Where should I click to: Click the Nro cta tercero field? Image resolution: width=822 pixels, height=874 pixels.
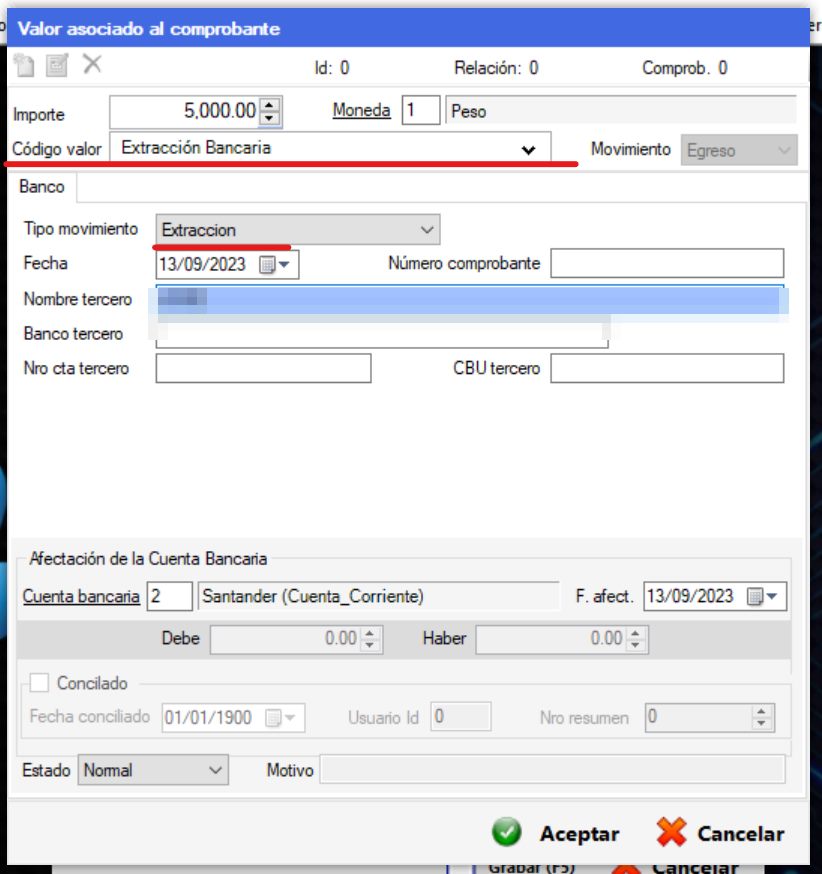263,368
